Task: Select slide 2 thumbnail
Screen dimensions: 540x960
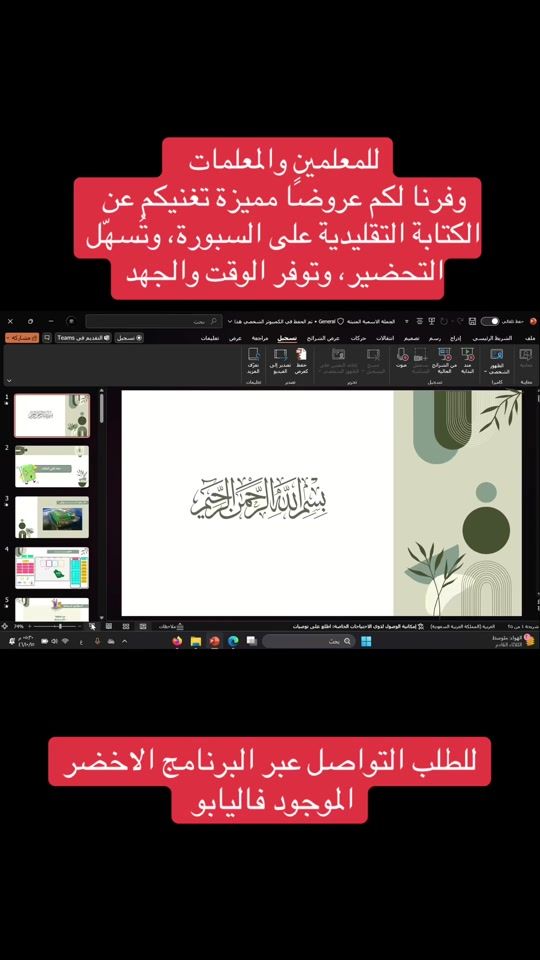Action: [x=52, y=467]
